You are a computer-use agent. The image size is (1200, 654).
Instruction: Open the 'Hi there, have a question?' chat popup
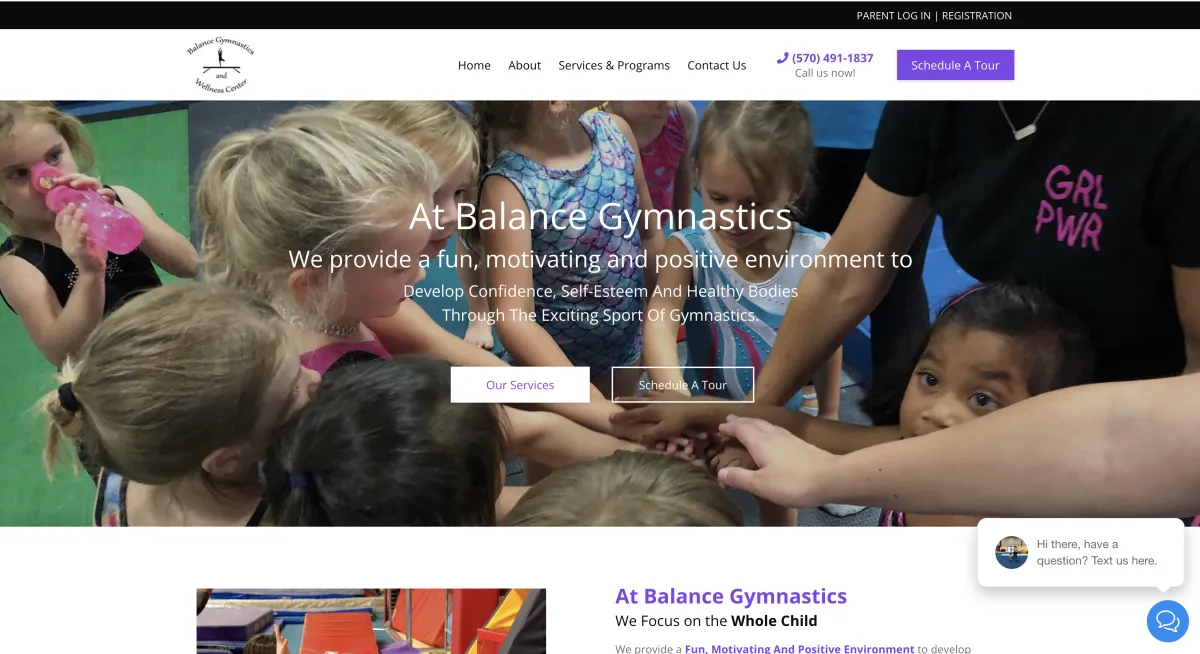(1080, 552)
